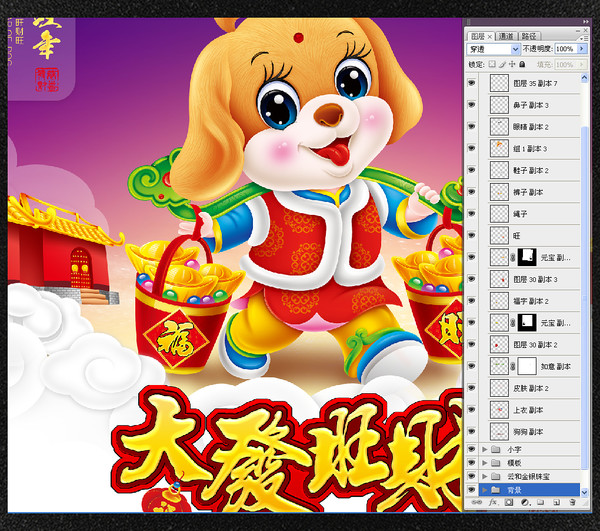This screenshot has height=531, width=600.
Task: Click mask link chain on 元宝 layer under 旺
Action: pyautogui.click(x=513, y=257)
